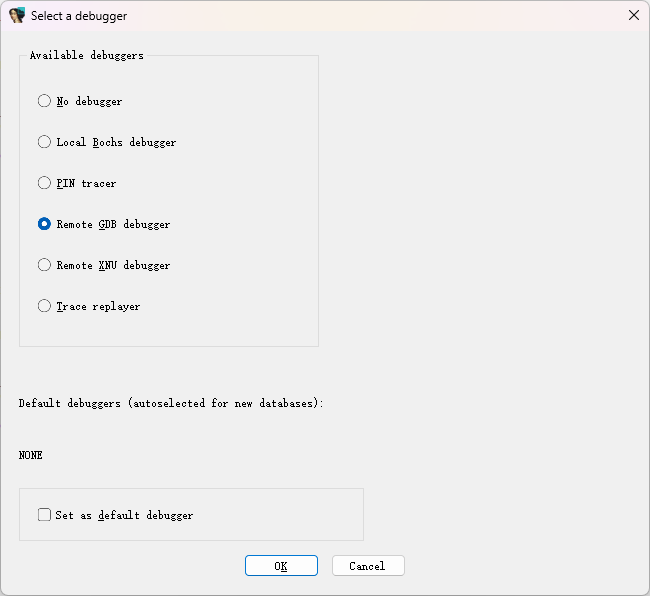
Task: Click the "Local Bochs debugger" label text
Action: click(116, 143)
